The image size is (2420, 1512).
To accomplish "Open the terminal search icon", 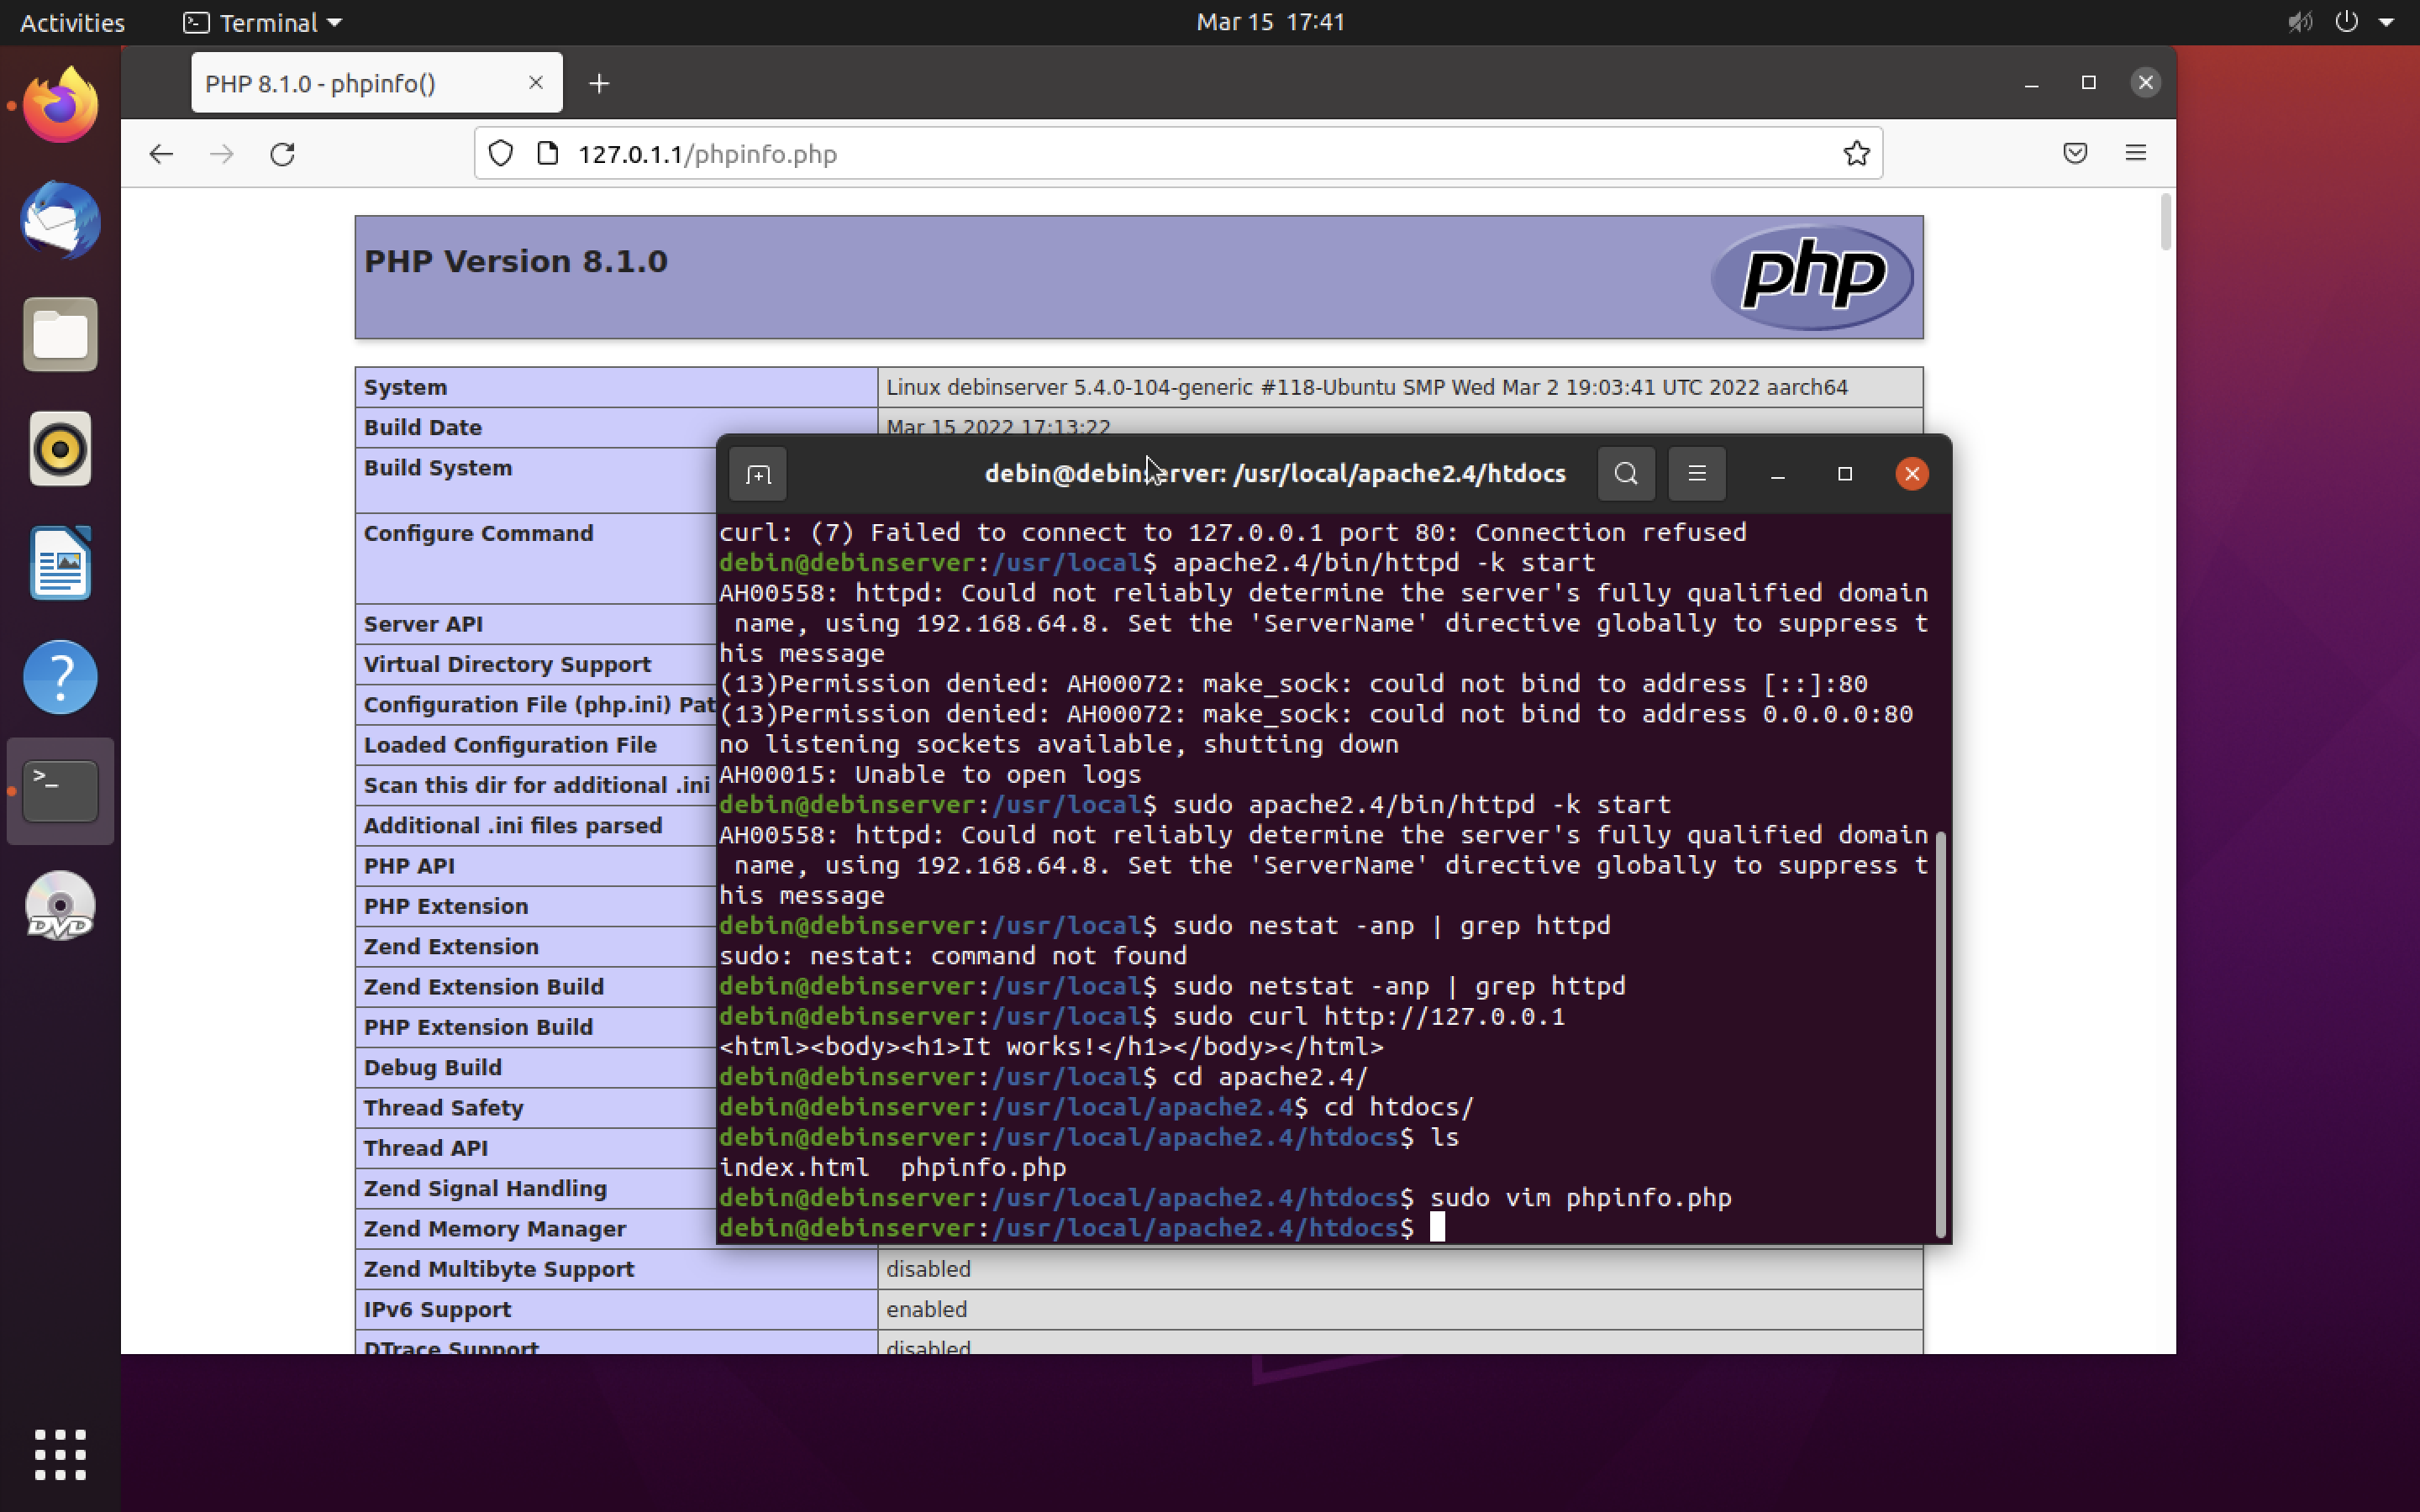I will (1626, 474).
